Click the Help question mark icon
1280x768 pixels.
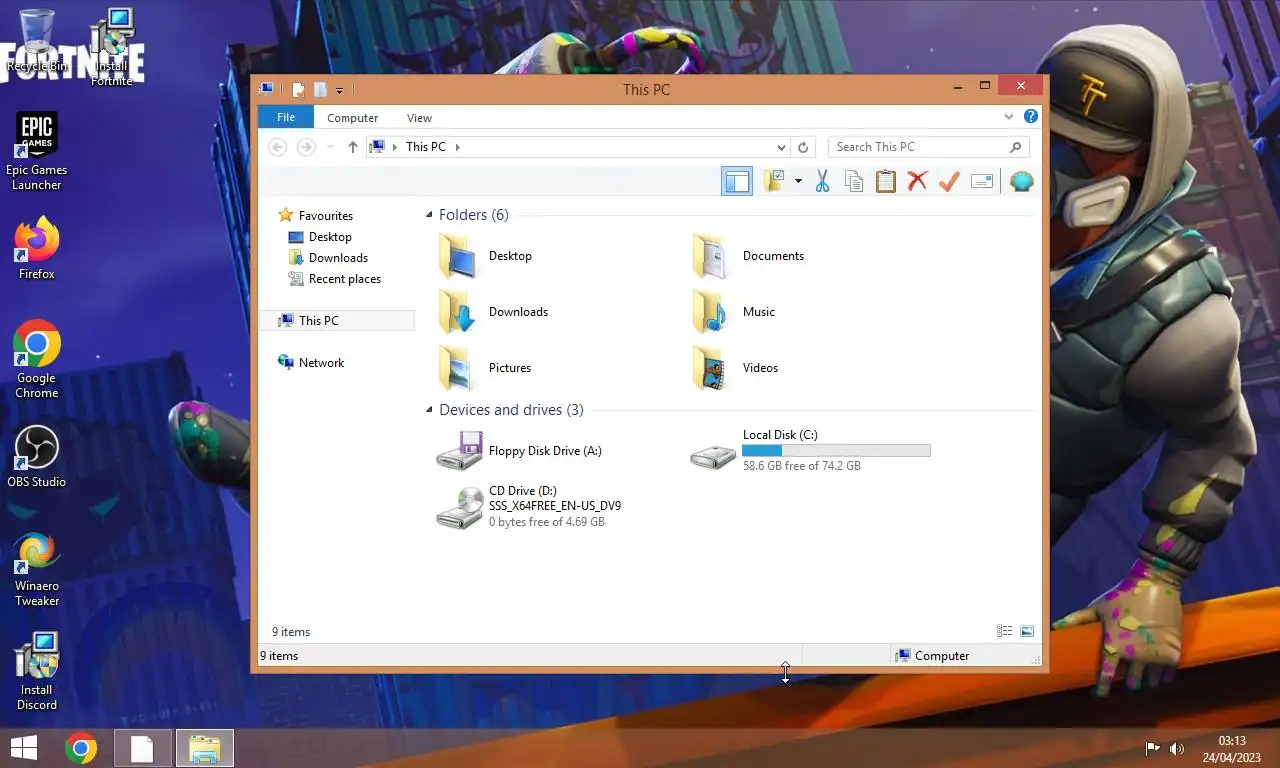(x=1031, y=117)
